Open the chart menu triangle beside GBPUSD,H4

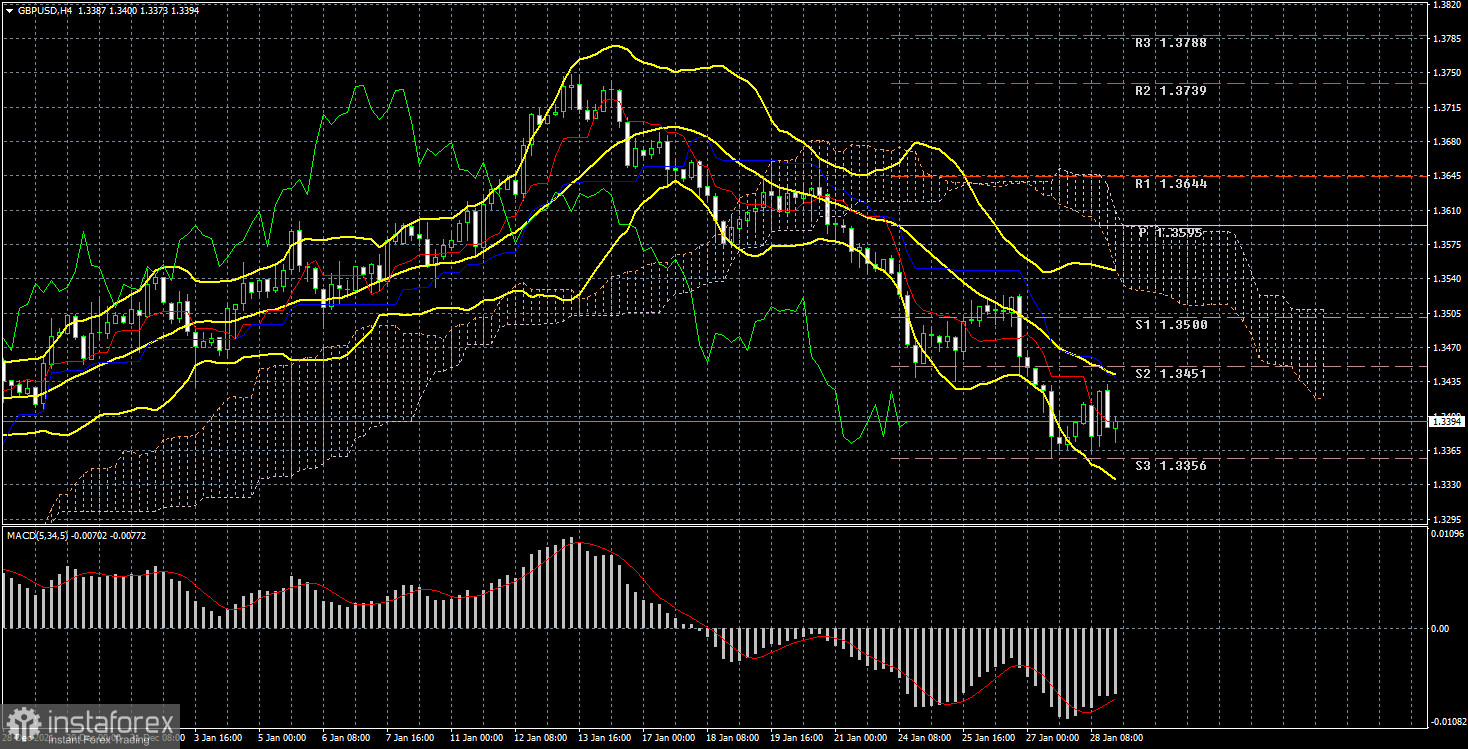[9, 10]
